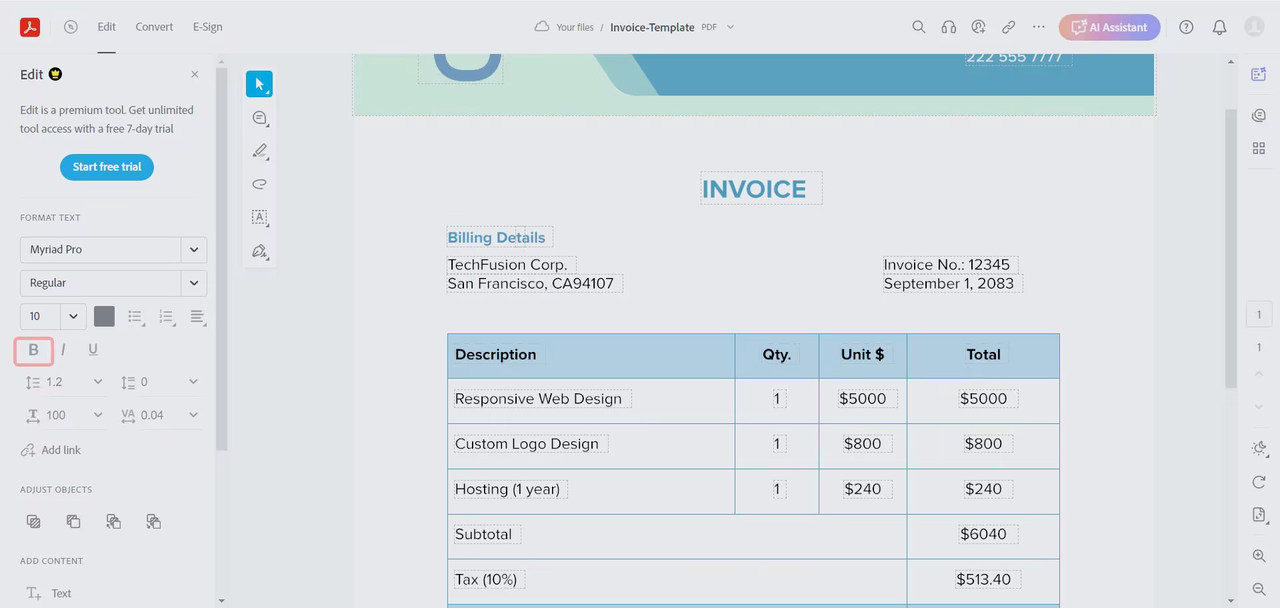Image resolution: width=1280 pixels, height=608 pixels.
Task: Toggle Underline formatting
Action: coord(93,350)
